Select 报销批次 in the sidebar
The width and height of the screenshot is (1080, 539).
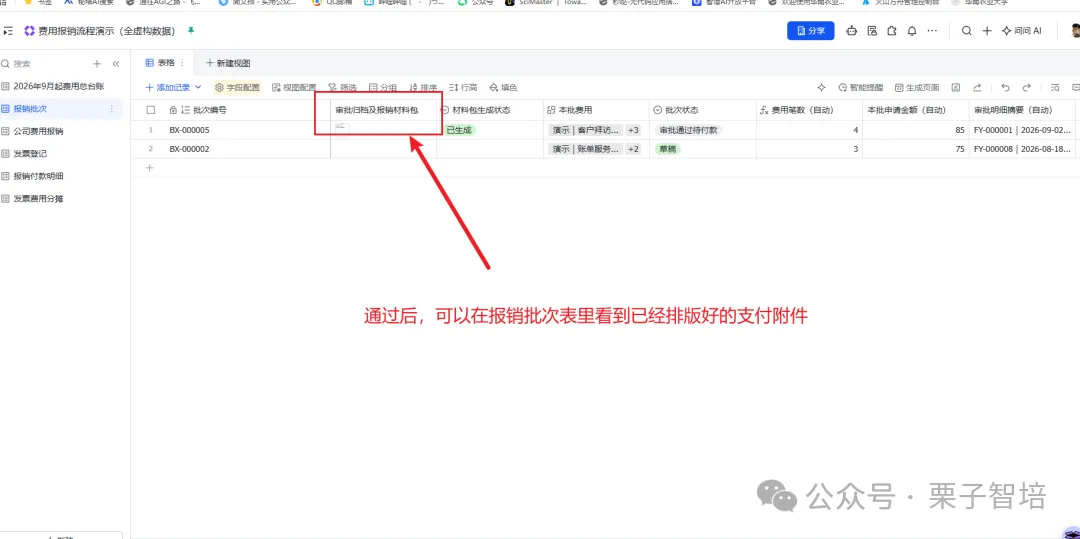pyautogui.click(x=31, y=109)
